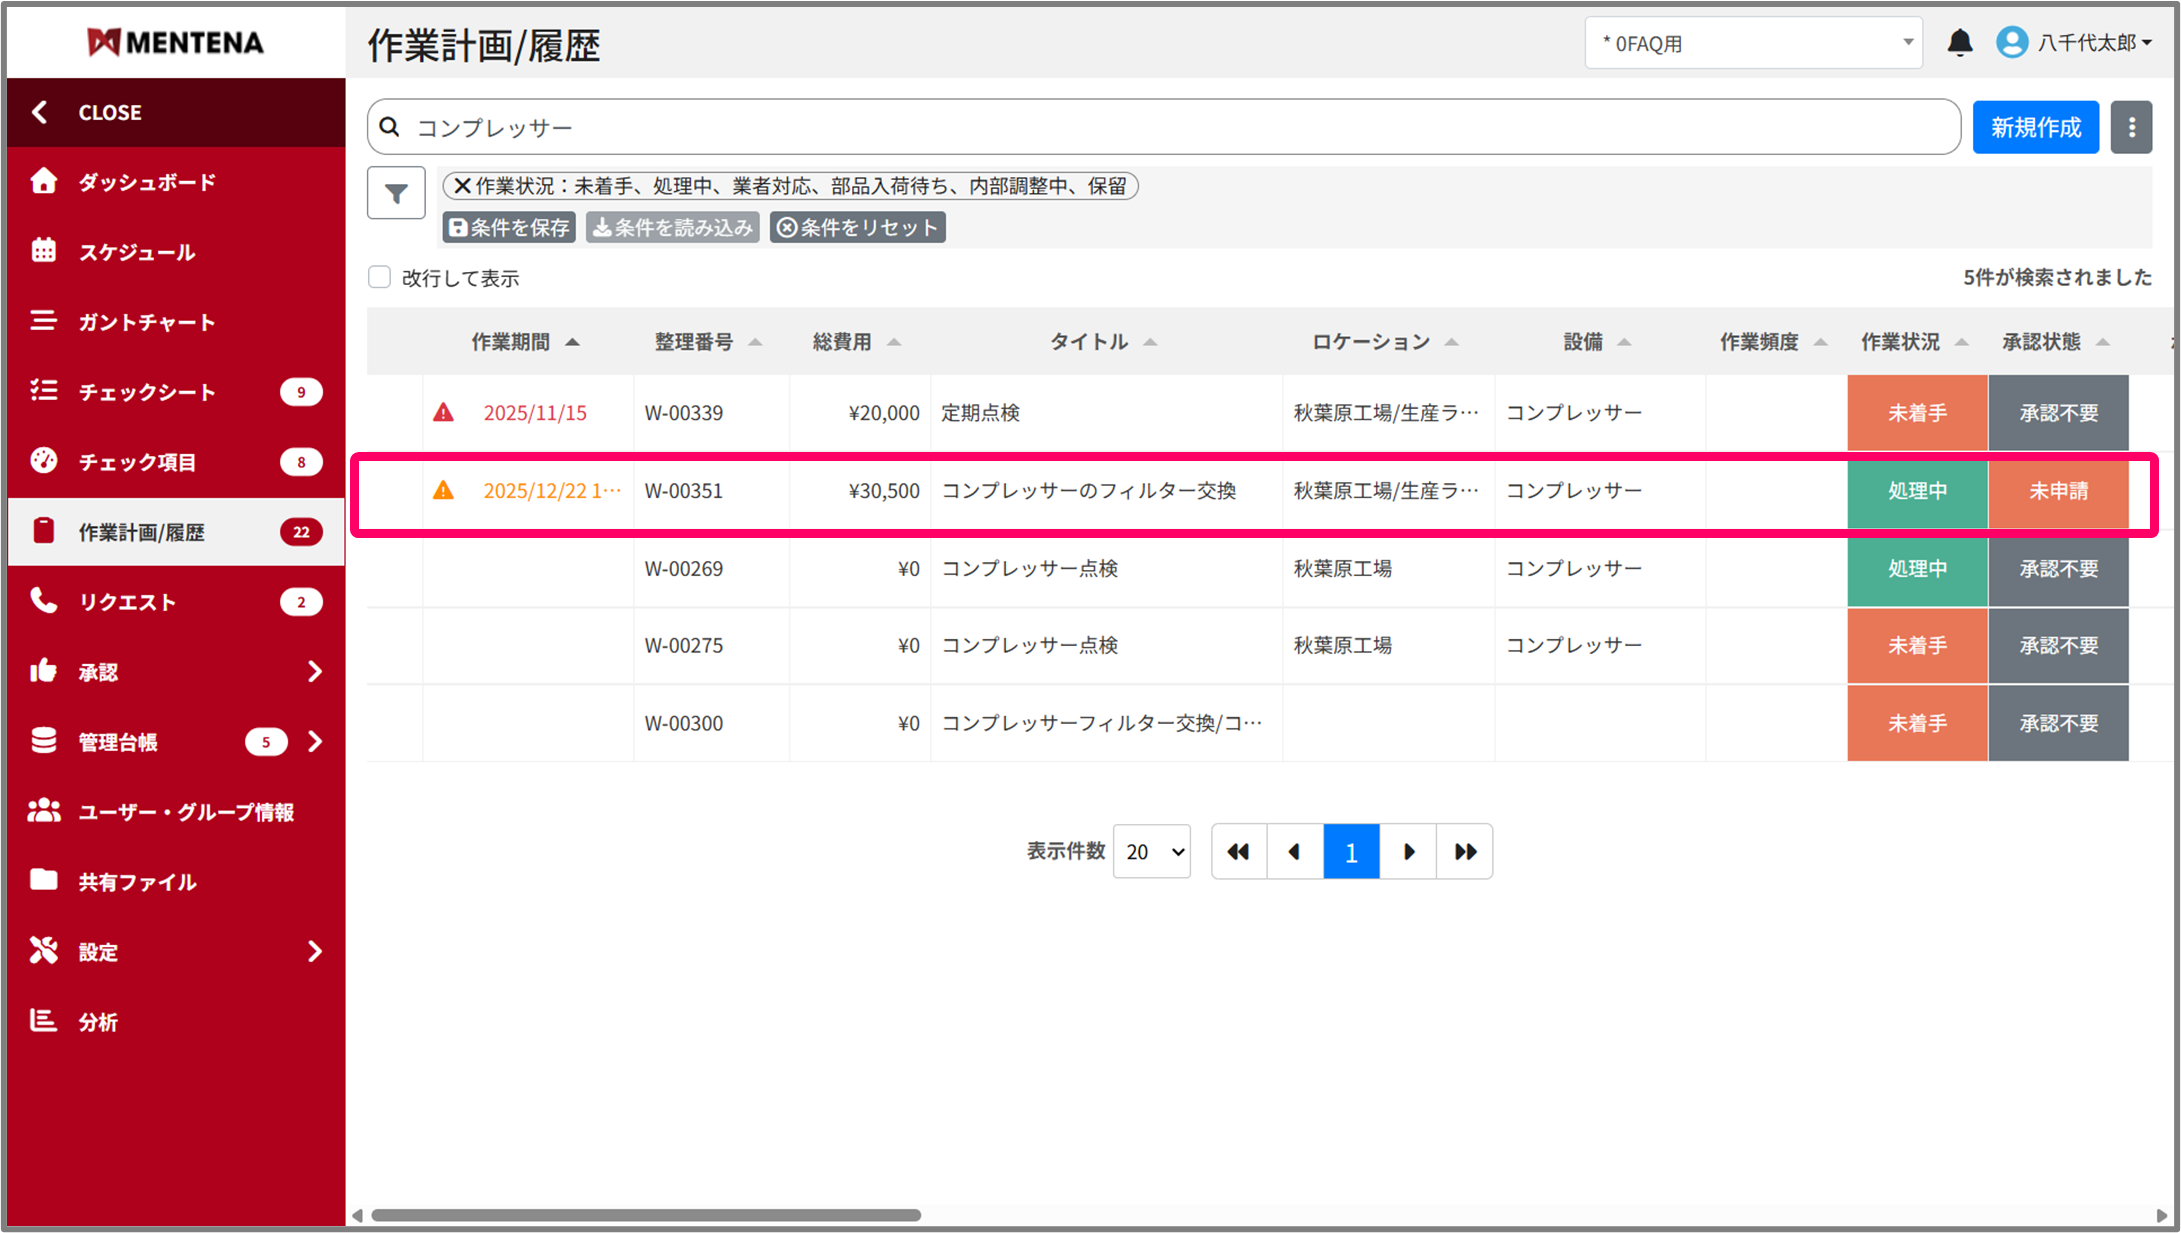Image resolution: width=2181 pixels, height=1233 pixels.
Task: Click the 新規作成 button
Action: click(2035, 127)
